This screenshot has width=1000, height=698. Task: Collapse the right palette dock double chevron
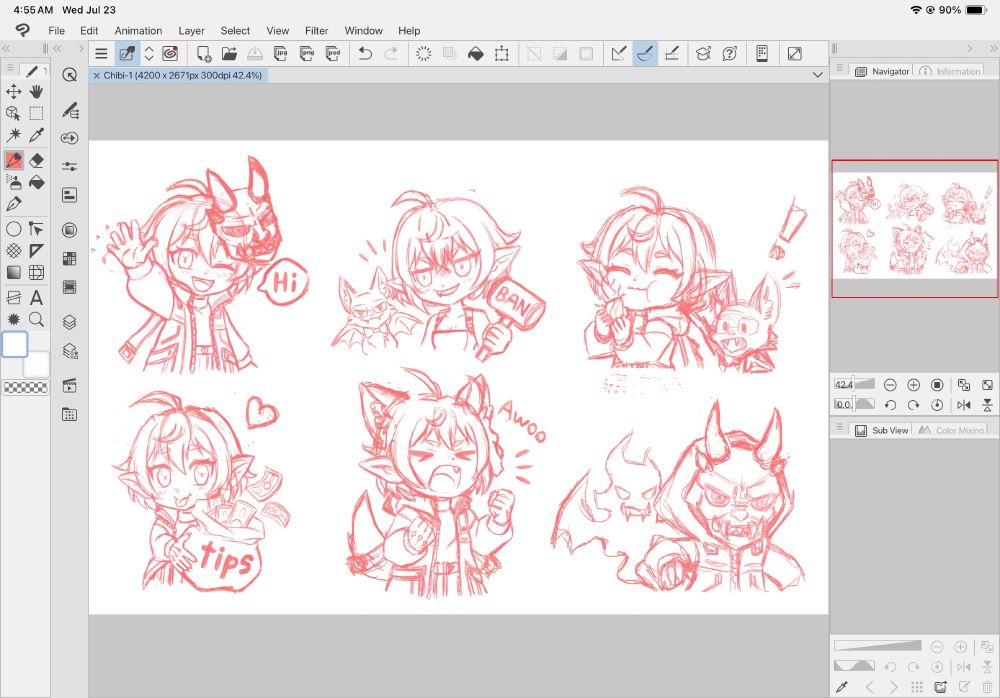994,48
